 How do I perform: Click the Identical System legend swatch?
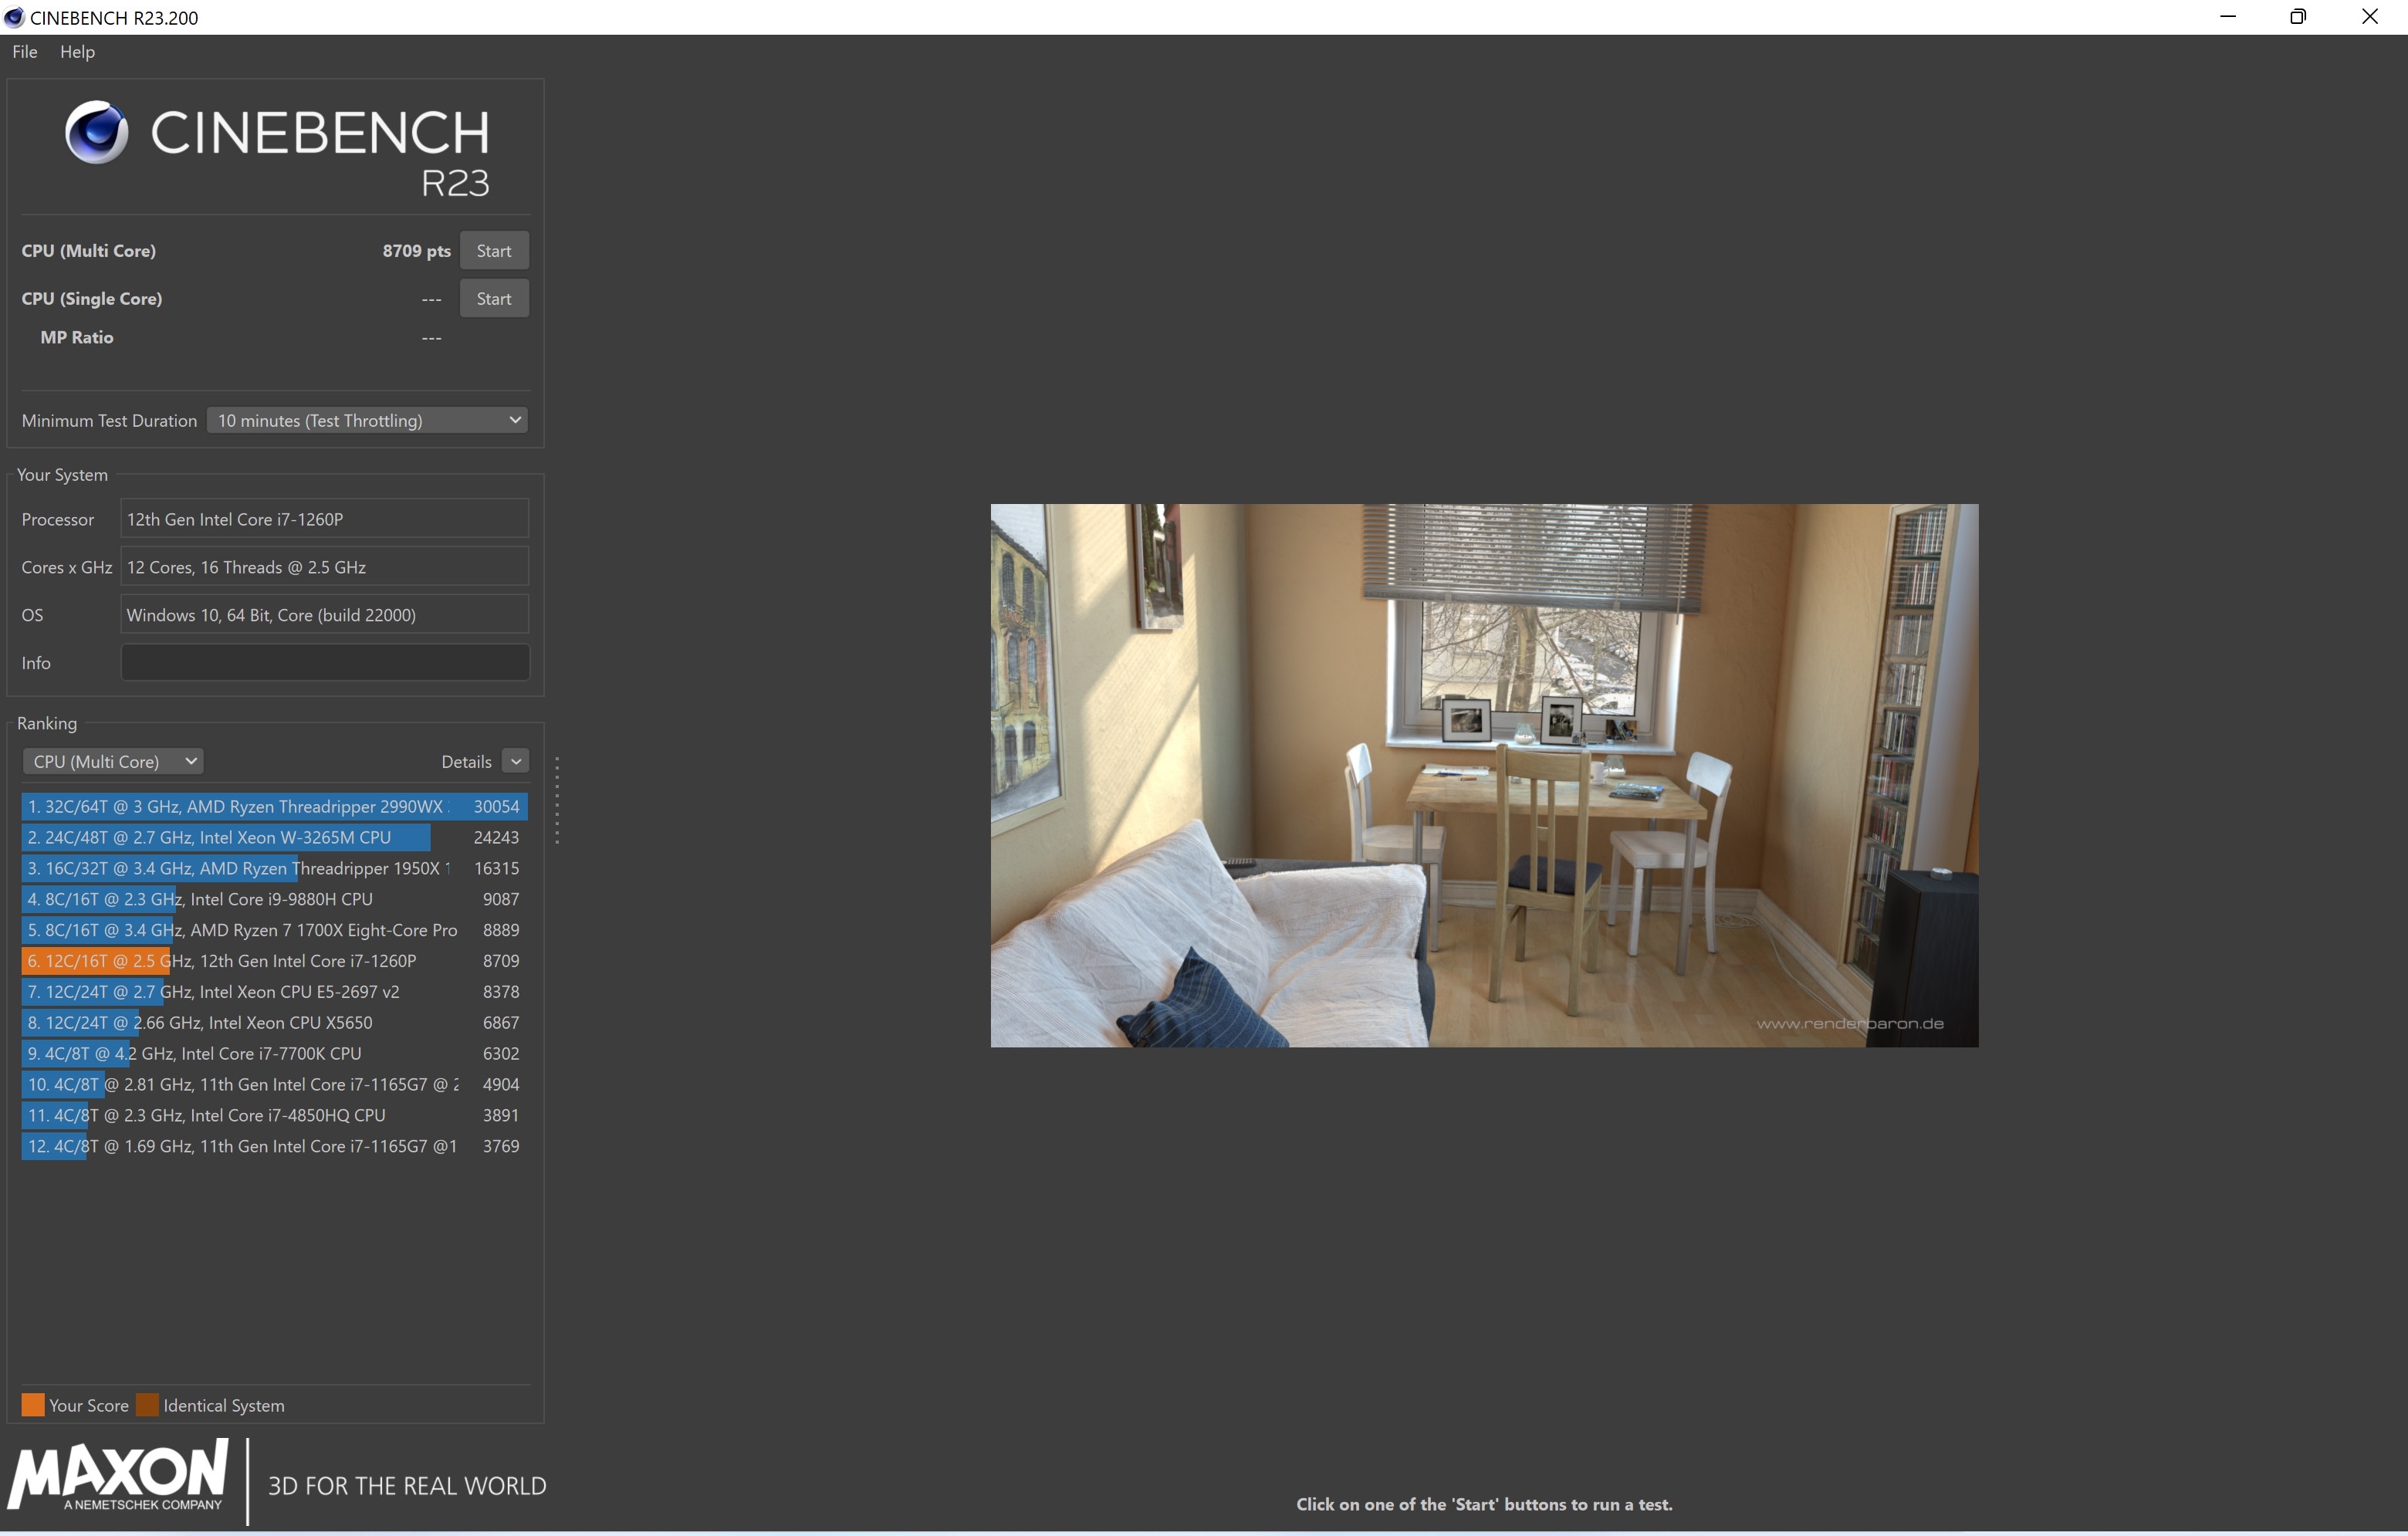[148, 1405]
